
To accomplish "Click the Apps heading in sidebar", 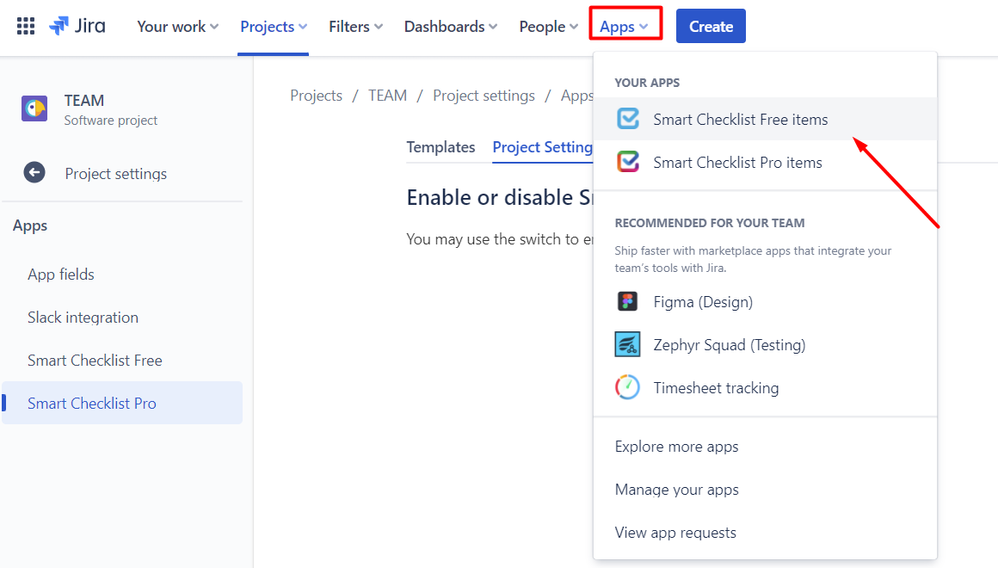I will 30,225.
